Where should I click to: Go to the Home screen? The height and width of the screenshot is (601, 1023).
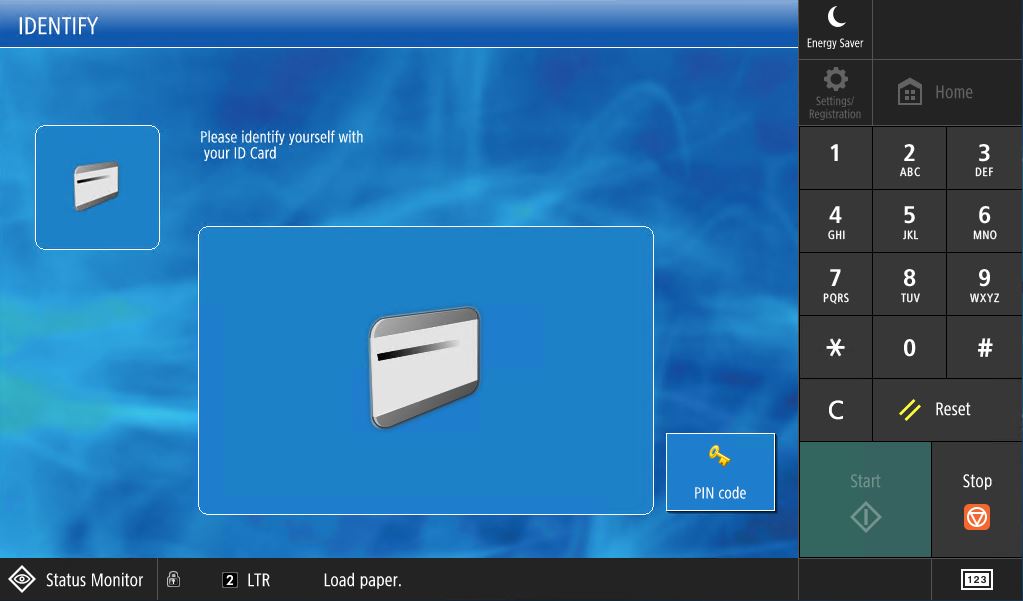click(947, 93)
